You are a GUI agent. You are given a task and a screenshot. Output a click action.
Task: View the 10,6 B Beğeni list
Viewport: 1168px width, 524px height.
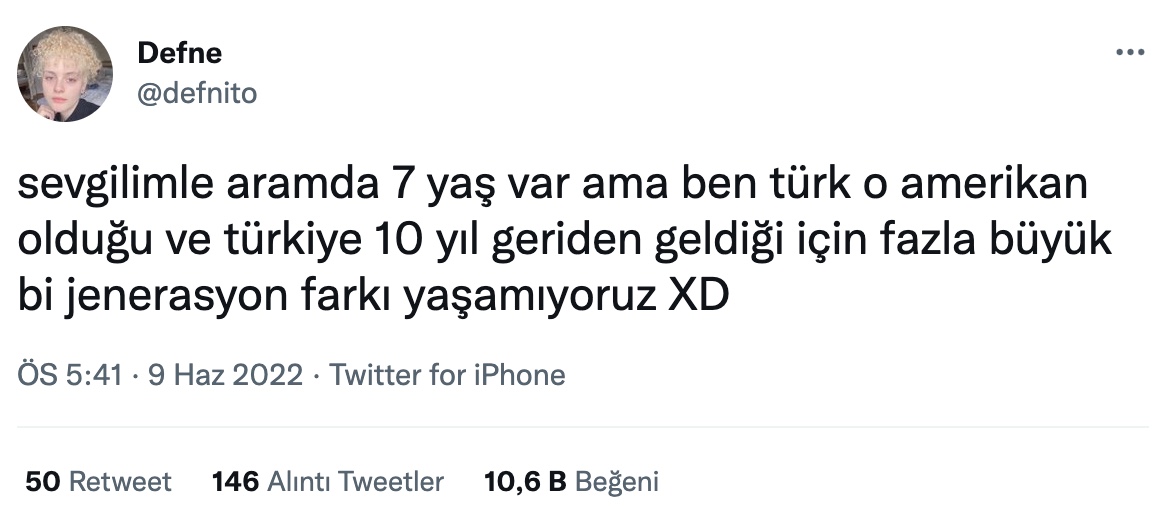571,482
